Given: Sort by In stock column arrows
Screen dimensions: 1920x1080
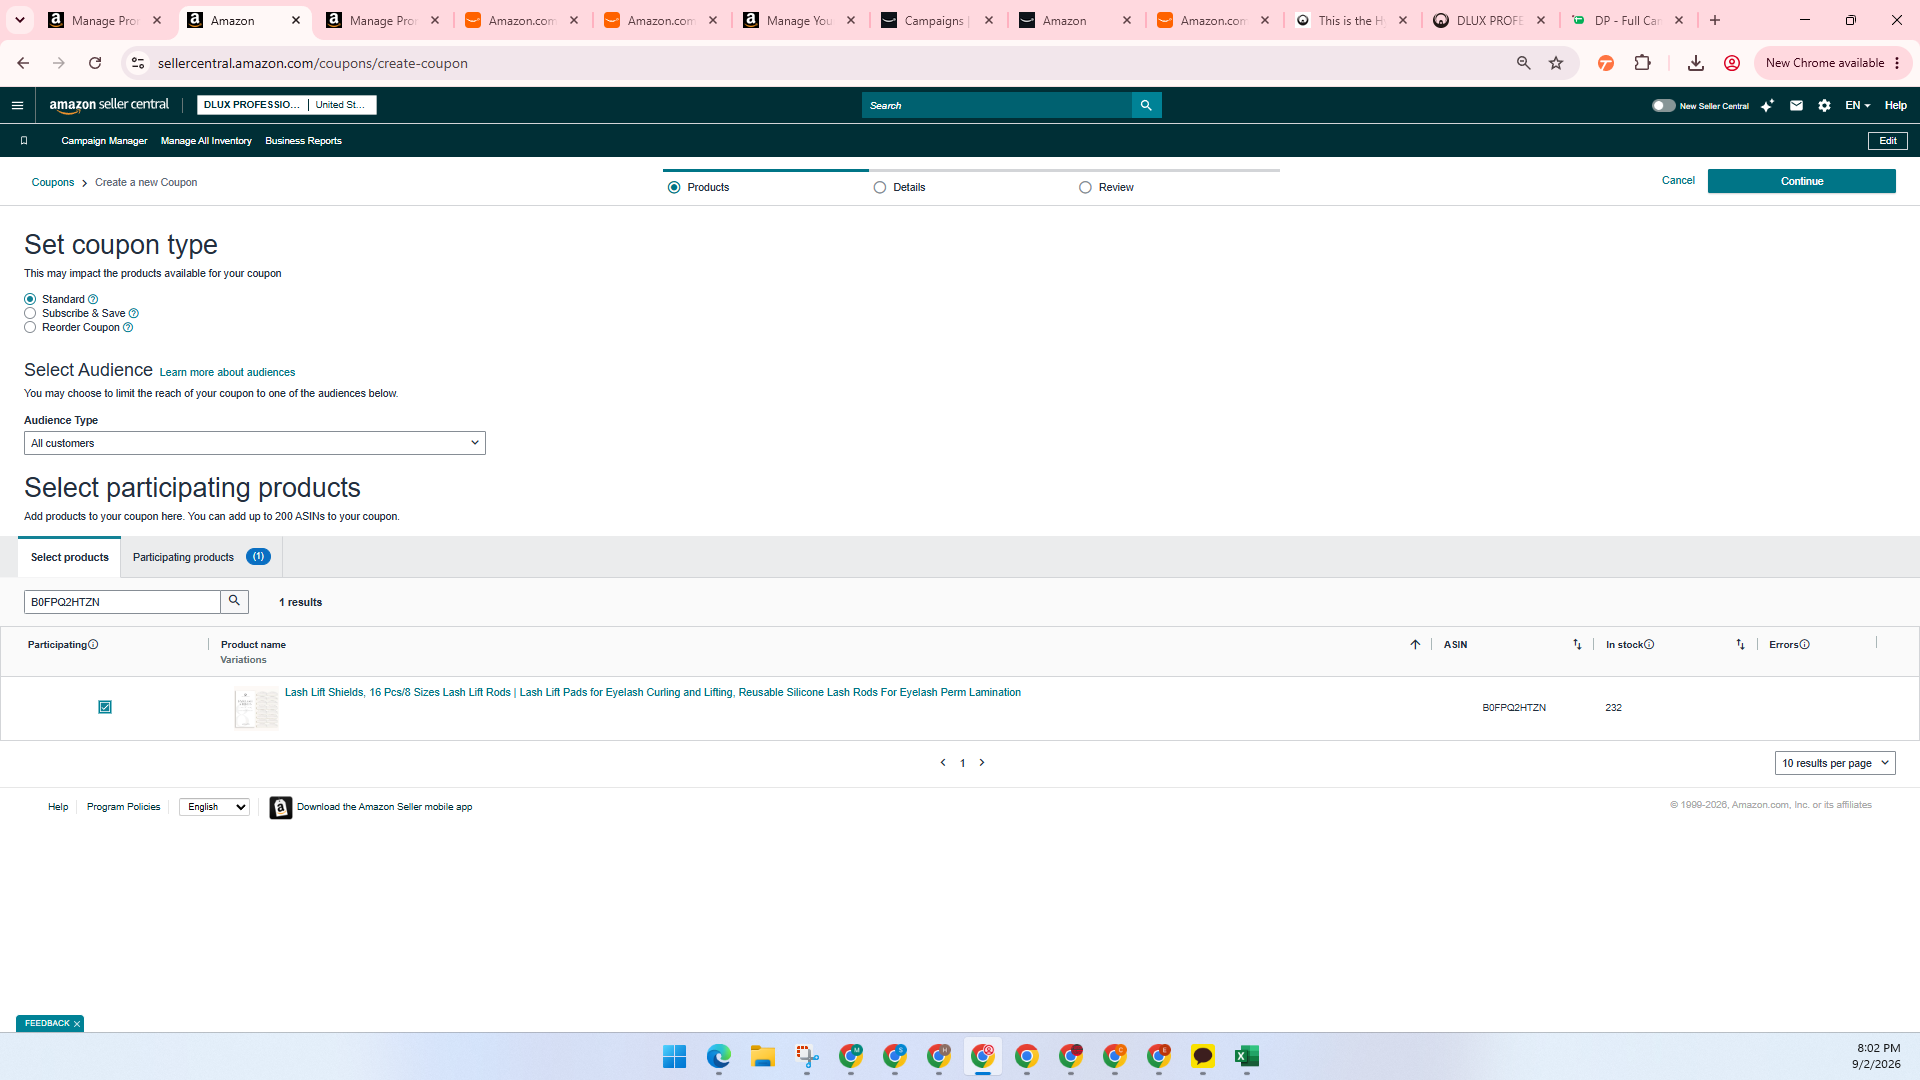Looking at the screenshot, I should [1740, 644].
